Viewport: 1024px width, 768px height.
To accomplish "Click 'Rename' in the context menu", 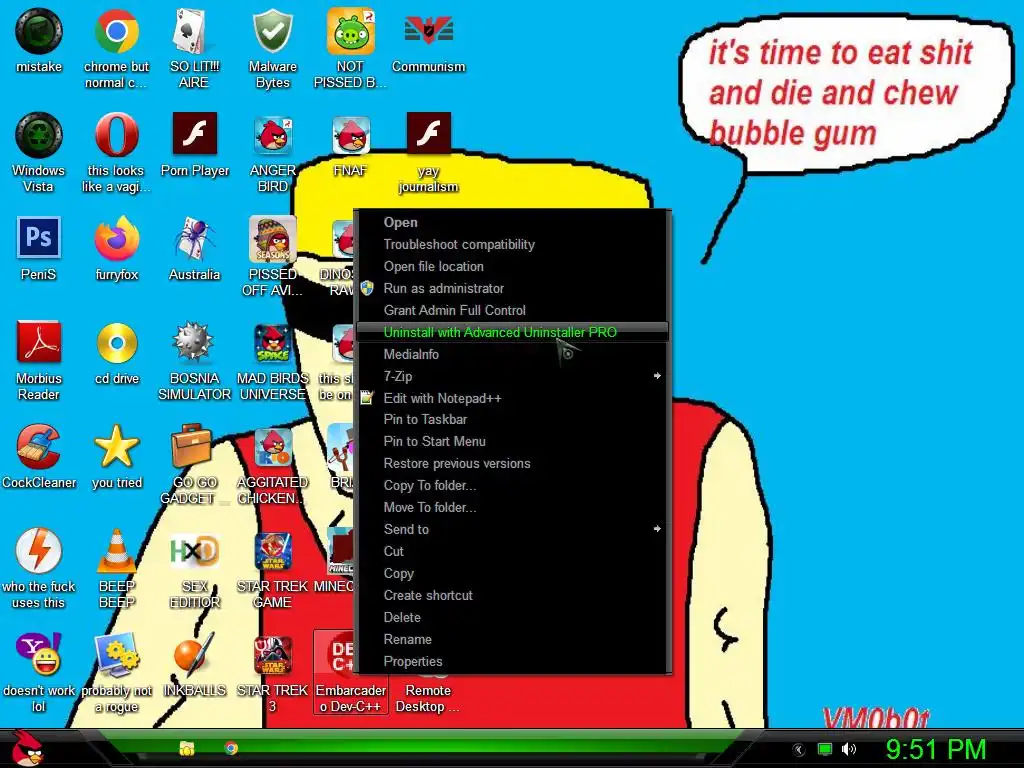I will tap(513, 639).
